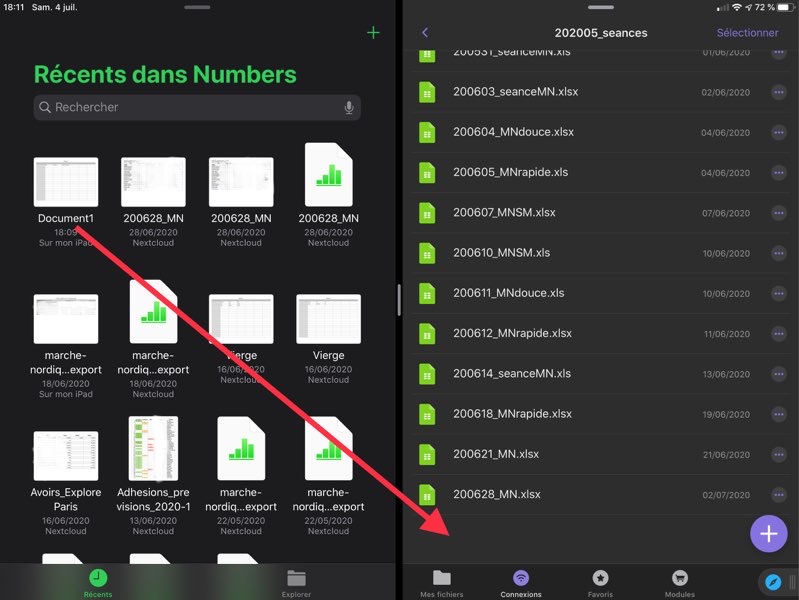Open the Favoris tab
The width and height of the screenshot is (799, 600).
point(600,583)
